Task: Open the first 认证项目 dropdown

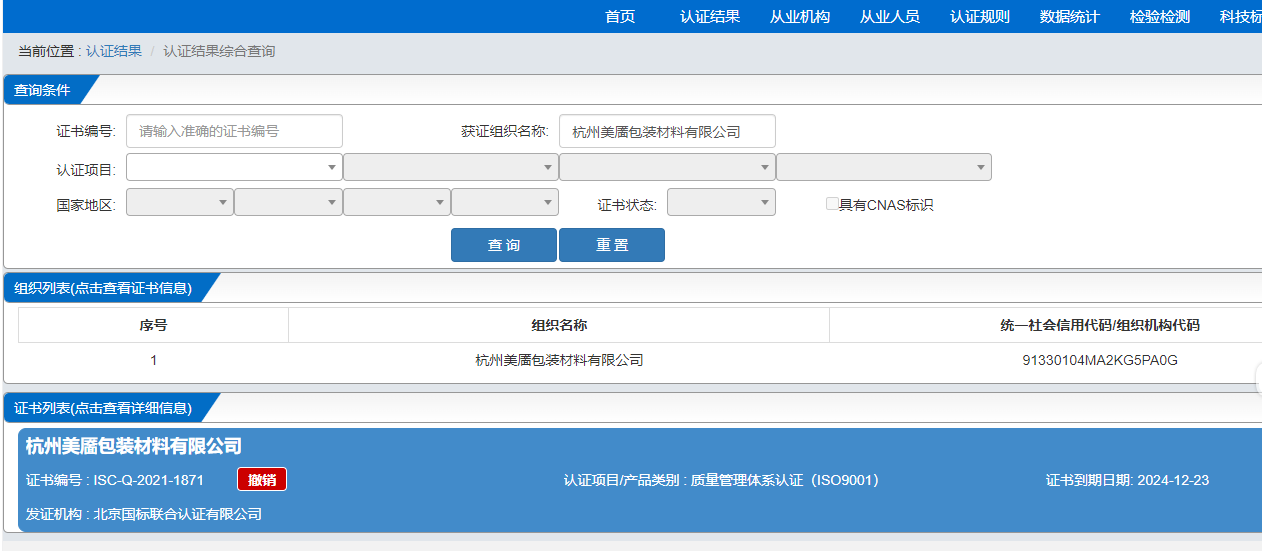Action: [x=234, y=167]
